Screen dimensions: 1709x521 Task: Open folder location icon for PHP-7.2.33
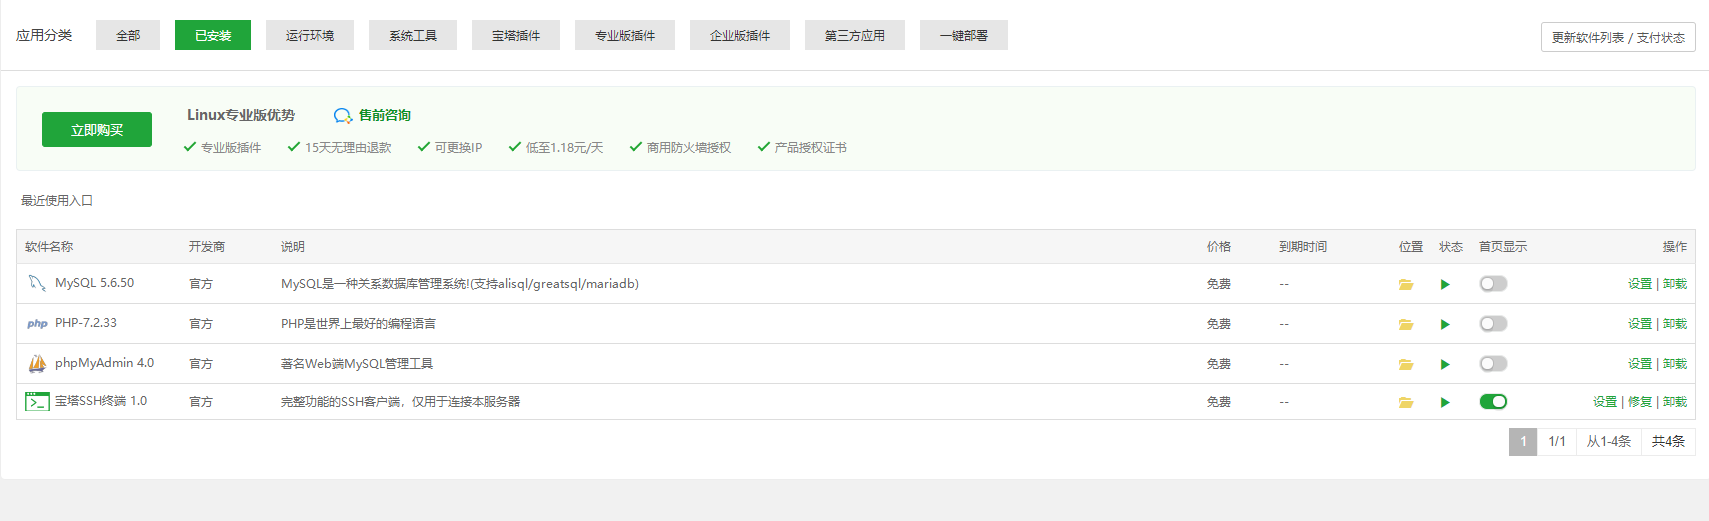[x=1406, y=325]
